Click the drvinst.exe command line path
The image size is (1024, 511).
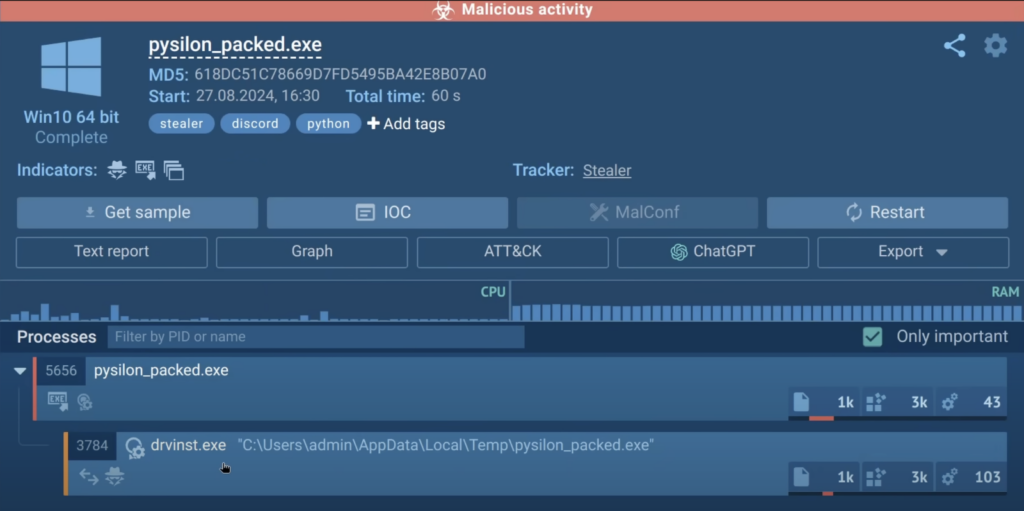tap(446, 446)
